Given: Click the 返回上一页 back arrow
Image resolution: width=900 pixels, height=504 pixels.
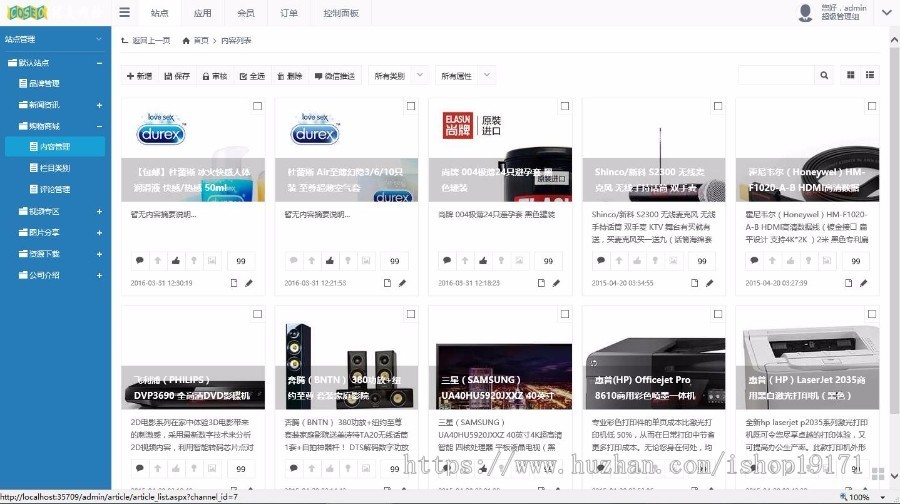Looking at the screenshot, I should click(x=125, y=41).
